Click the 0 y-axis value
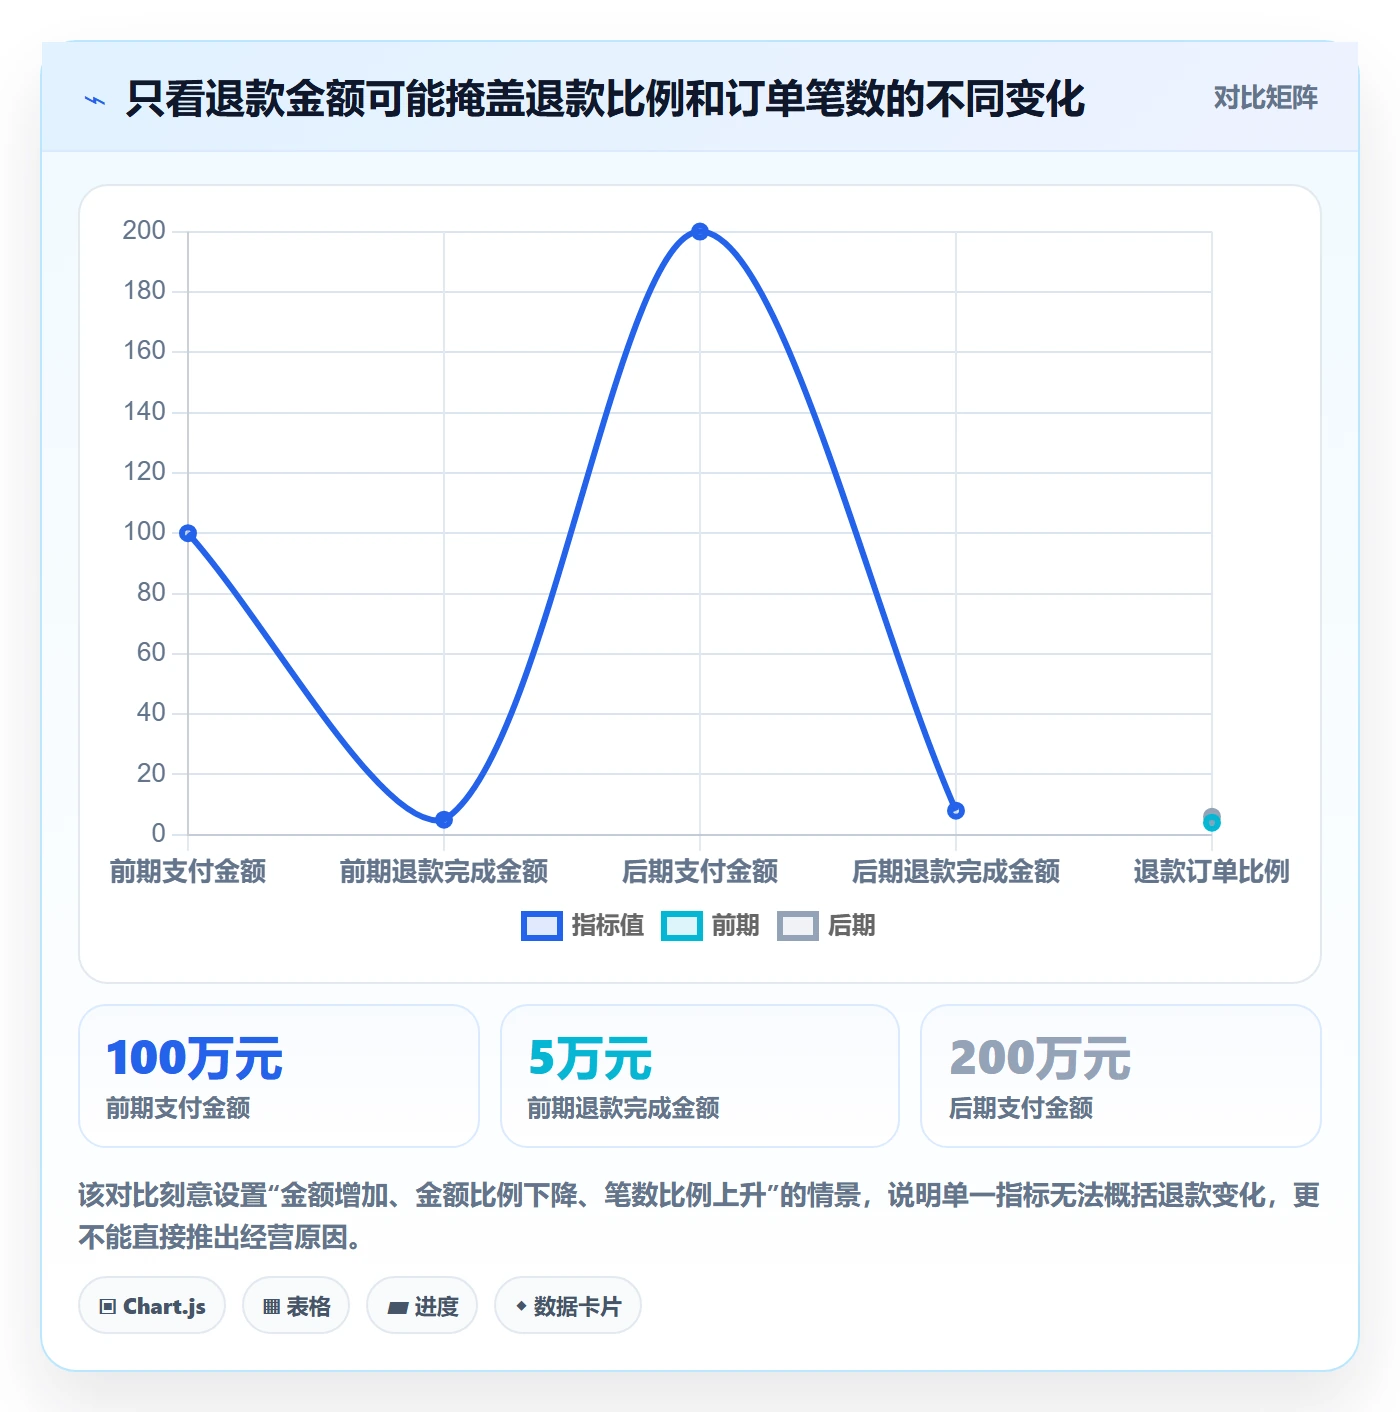 click(x=158, y=833)
